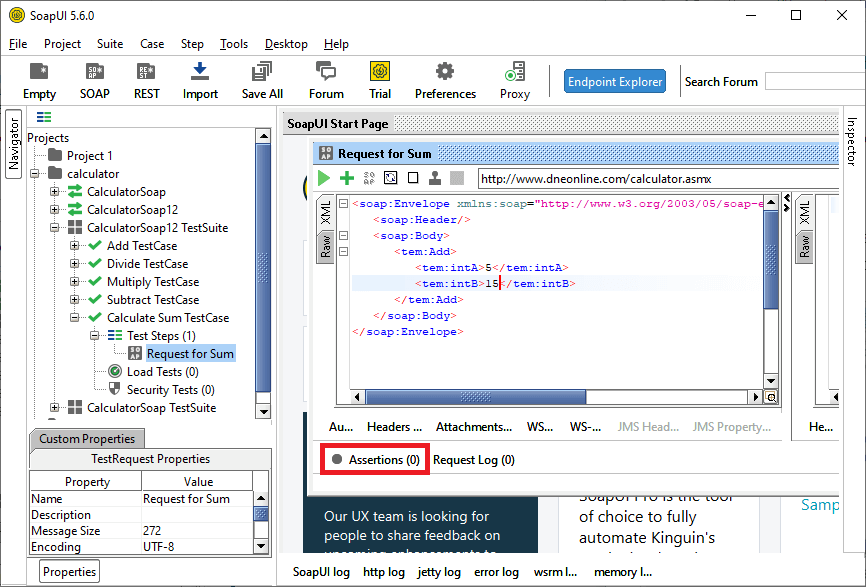This screenshot has width=868, height=587.
Task: Expand the CalculatorSoap interface node
Action: click(x=54, y=192)
